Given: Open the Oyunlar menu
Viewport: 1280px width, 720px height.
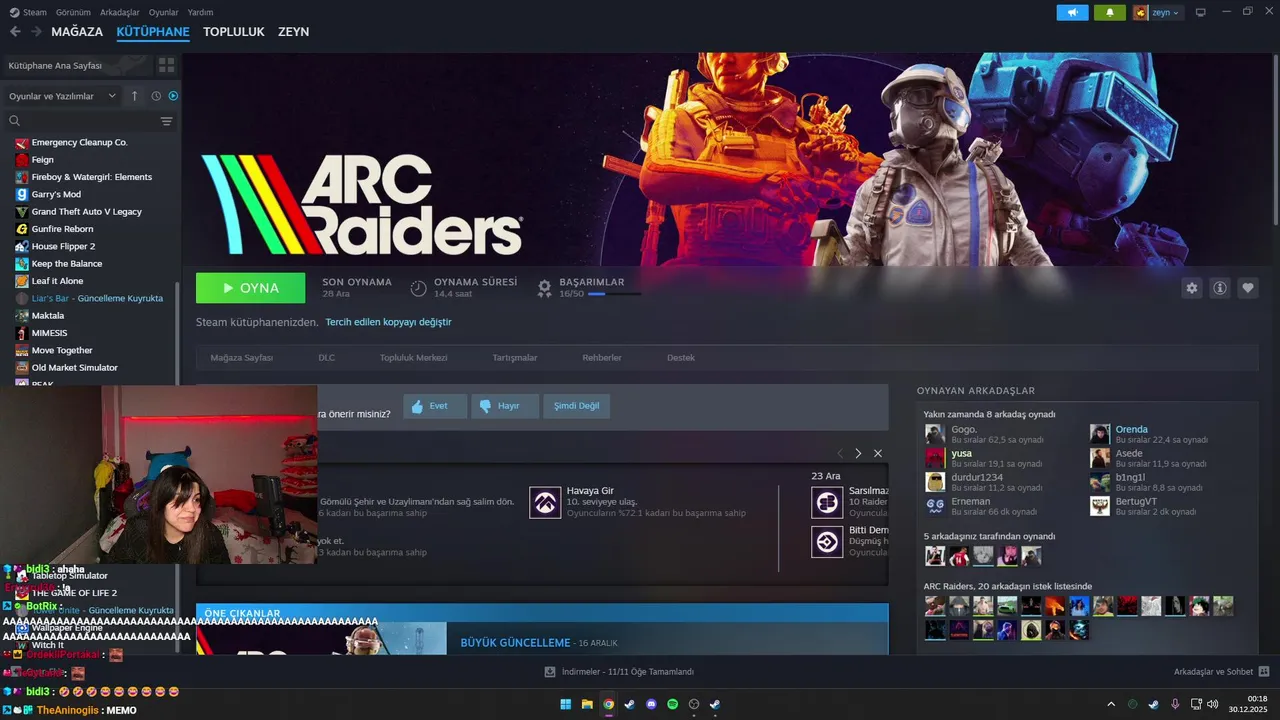Looking at the screenshot, I should pos(163,12).
